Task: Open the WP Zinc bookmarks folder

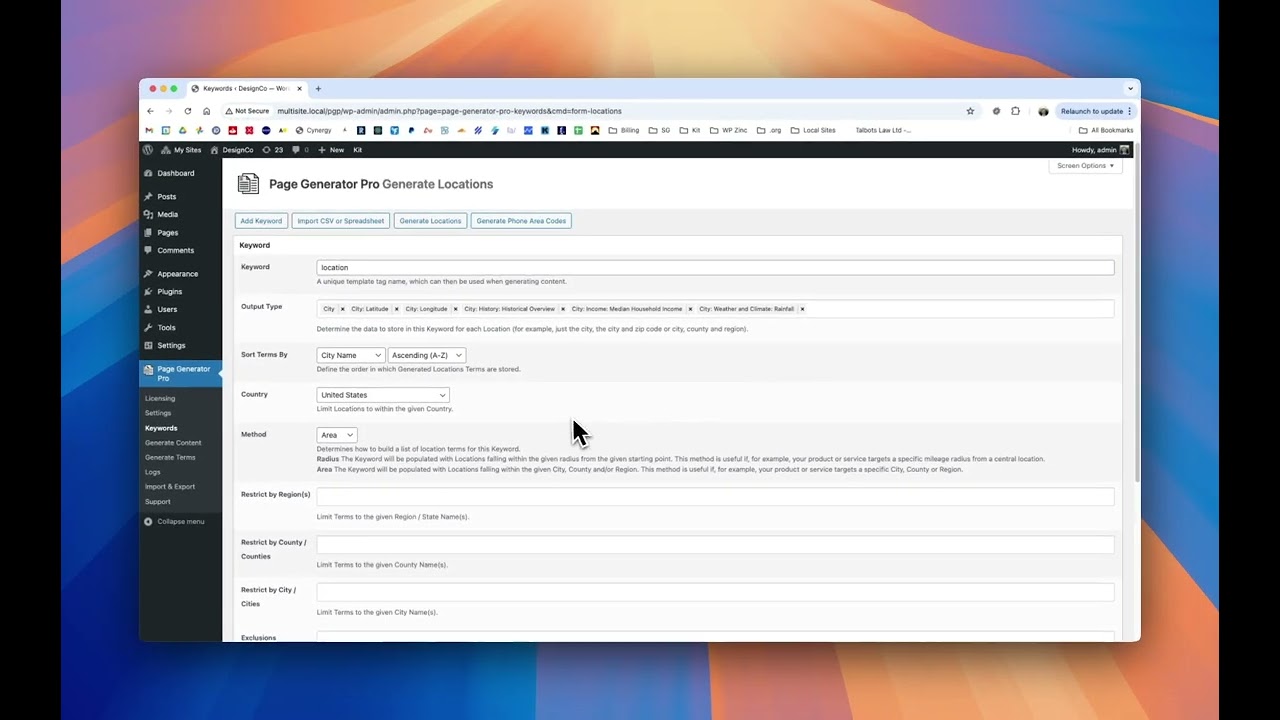Action: point(728,130)
